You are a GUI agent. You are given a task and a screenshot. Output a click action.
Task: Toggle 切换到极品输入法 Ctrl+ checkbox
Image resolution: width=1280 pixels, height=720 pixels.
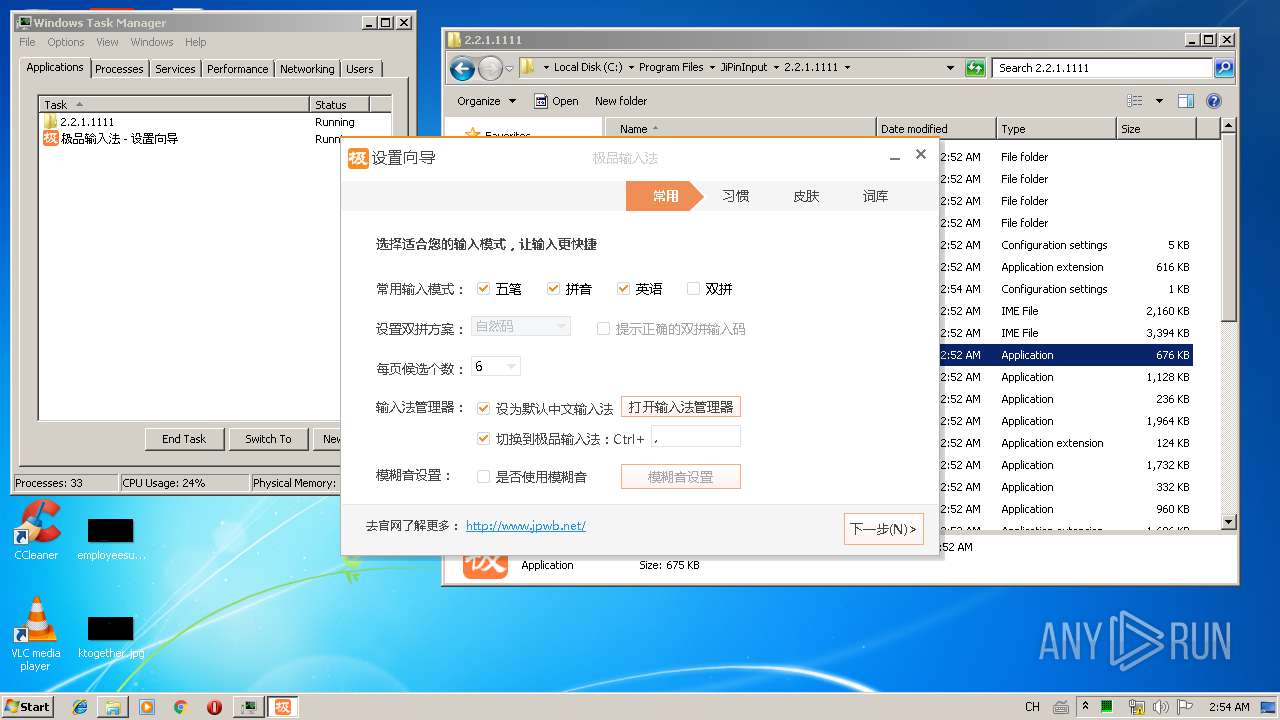pyautogui.click(x=484, y=439)
